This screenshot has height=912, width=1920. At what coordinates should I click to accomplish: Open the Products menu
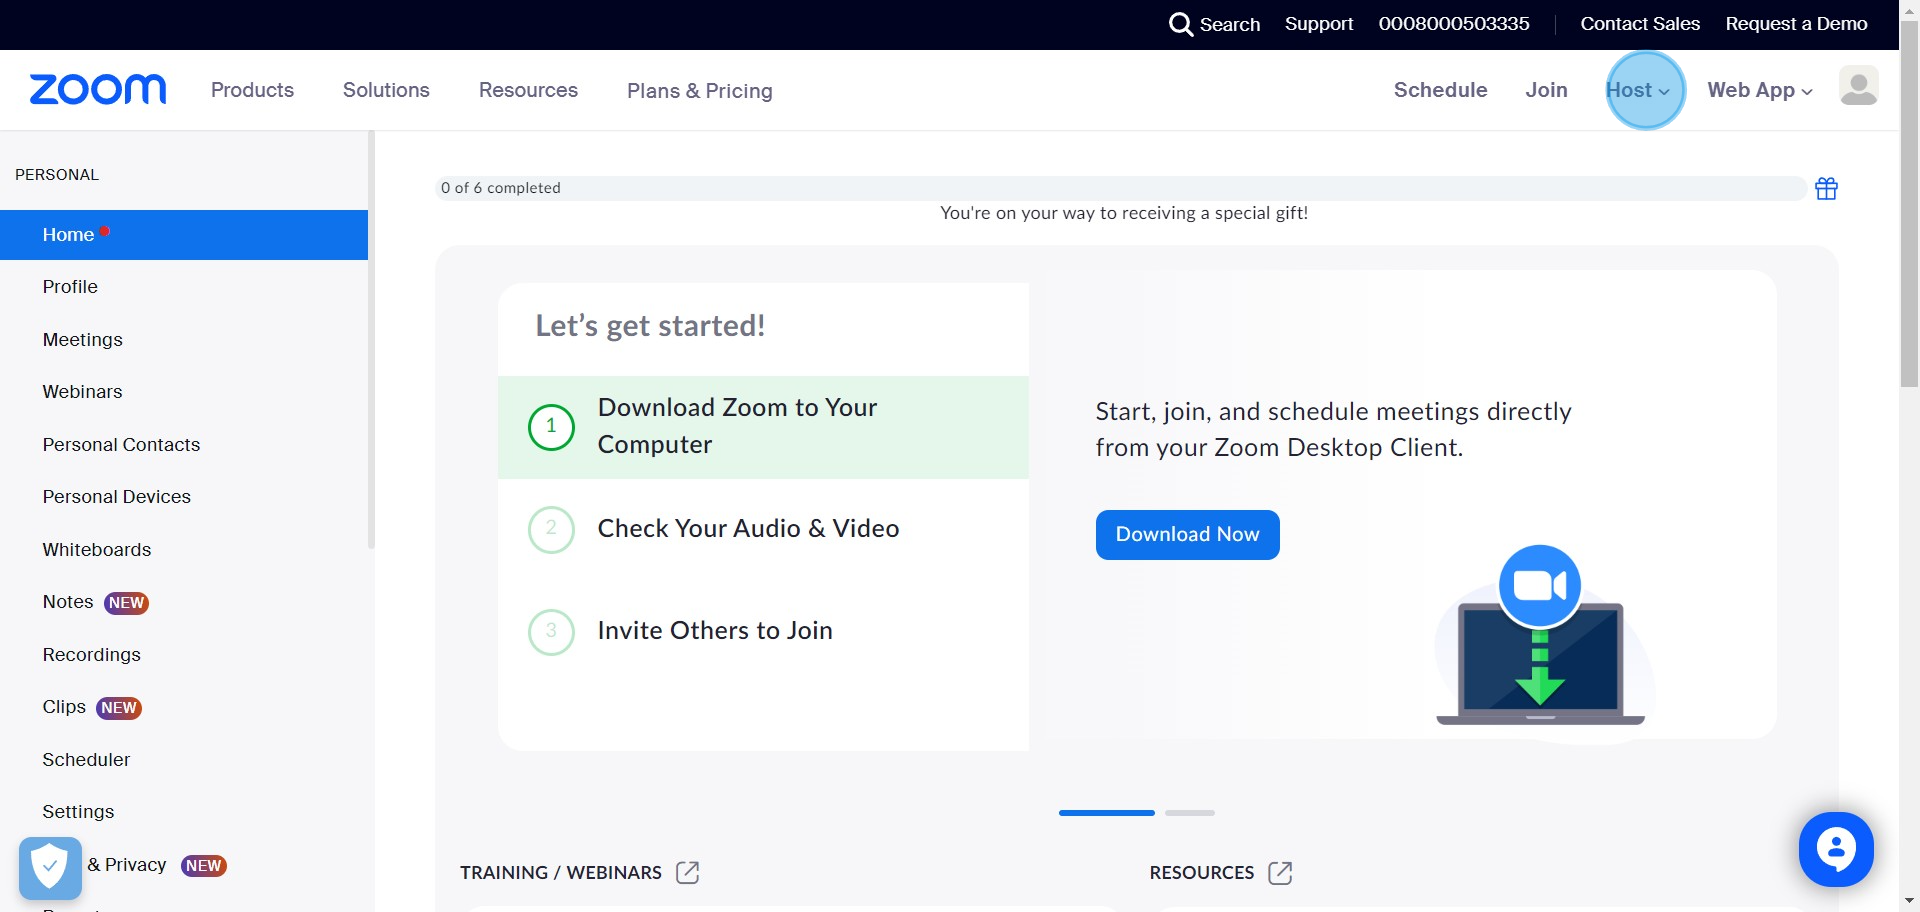[252, 90]
